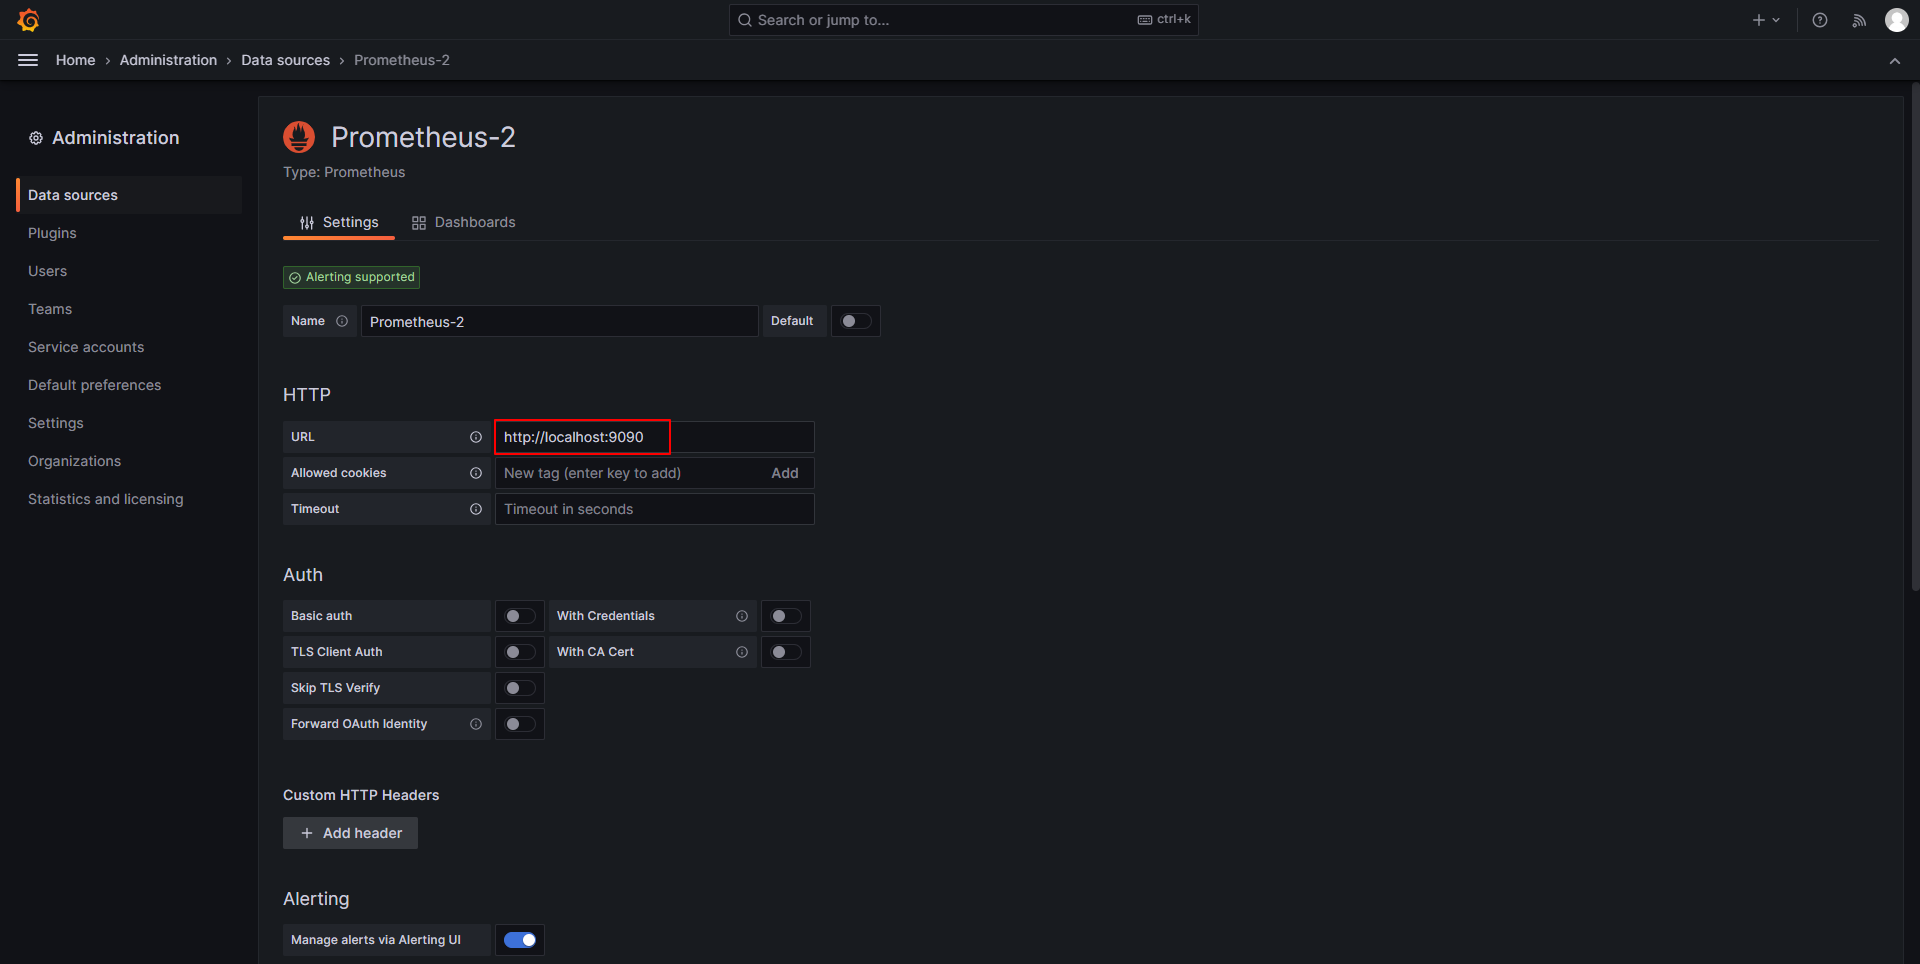Open the help question mark icon
The width and height of the screenshot is (1920, 964).
pyautogui.click(x=1820, y=20)
